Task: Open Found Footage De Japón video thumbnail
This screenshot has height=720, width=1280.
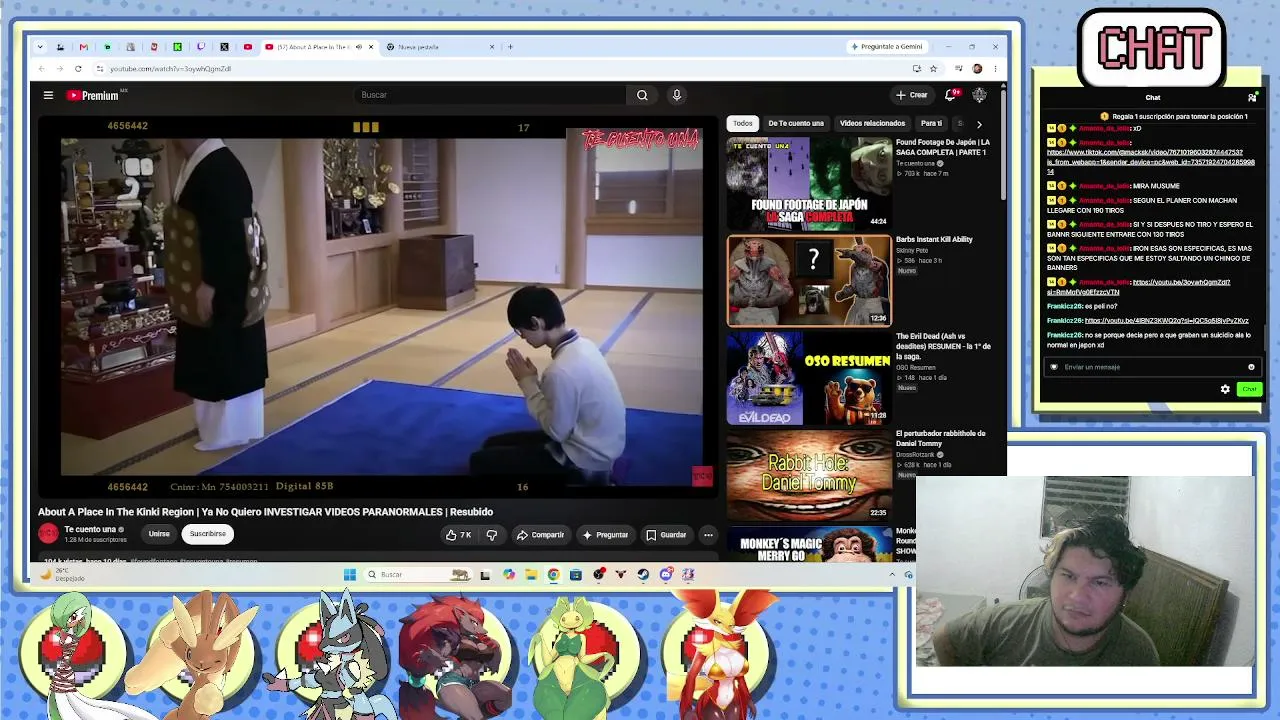Action: point(809,184)
